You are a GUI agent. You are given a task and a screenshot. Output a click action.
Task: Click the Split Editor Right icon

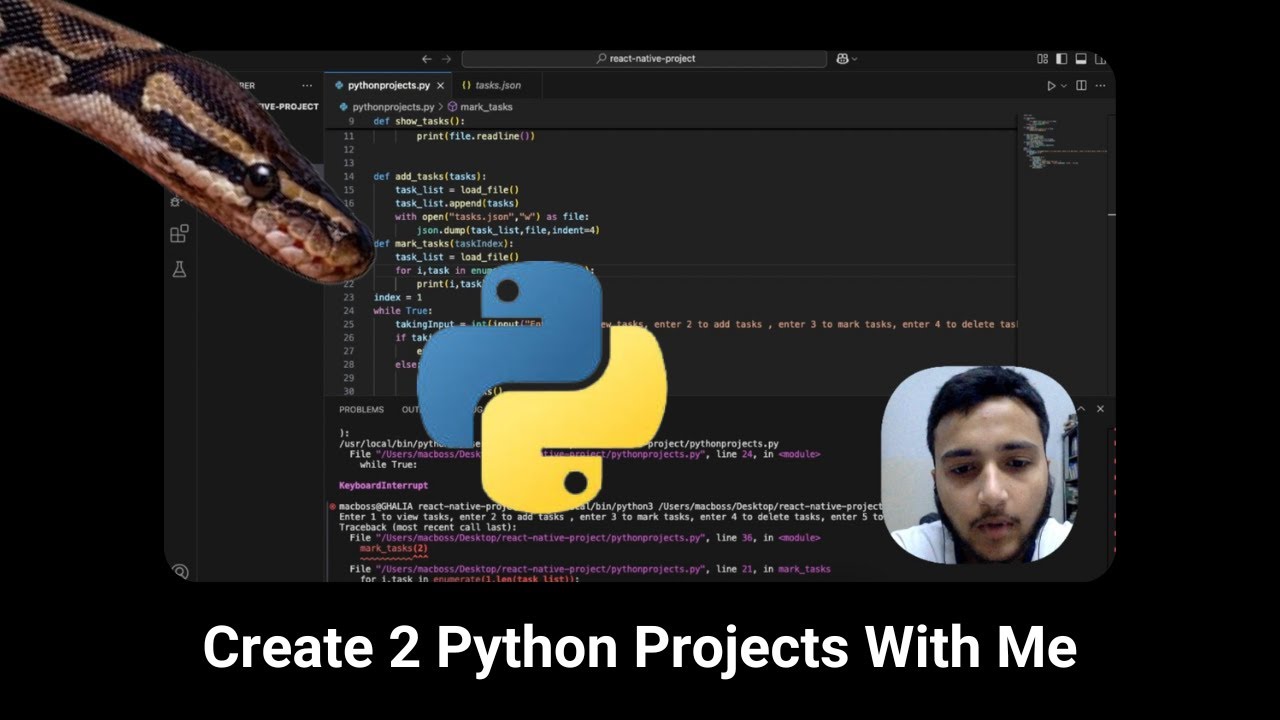pos(1081,86)
